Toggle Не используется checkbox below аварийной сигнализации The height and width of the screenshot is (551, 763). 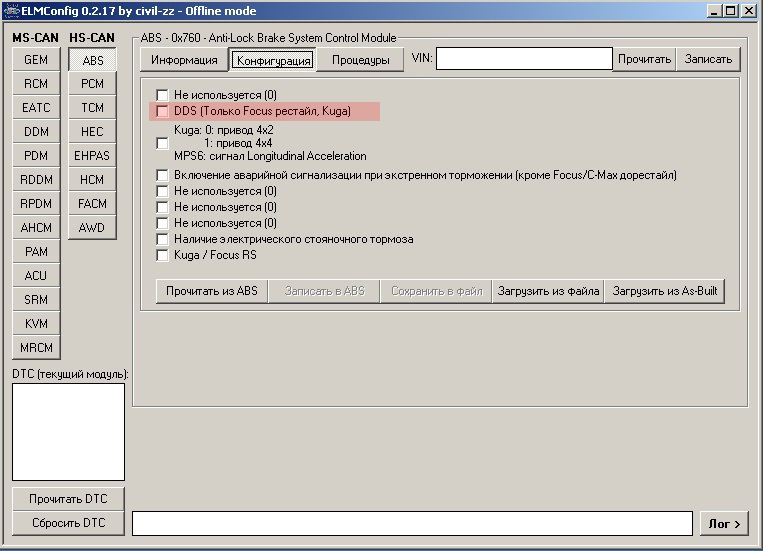coord(163,191)
